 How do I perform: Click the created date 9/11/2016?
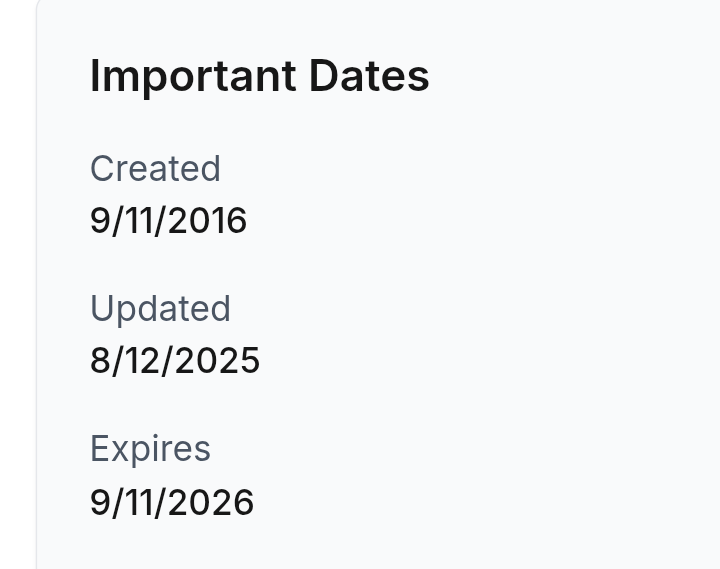pos(169,221)
